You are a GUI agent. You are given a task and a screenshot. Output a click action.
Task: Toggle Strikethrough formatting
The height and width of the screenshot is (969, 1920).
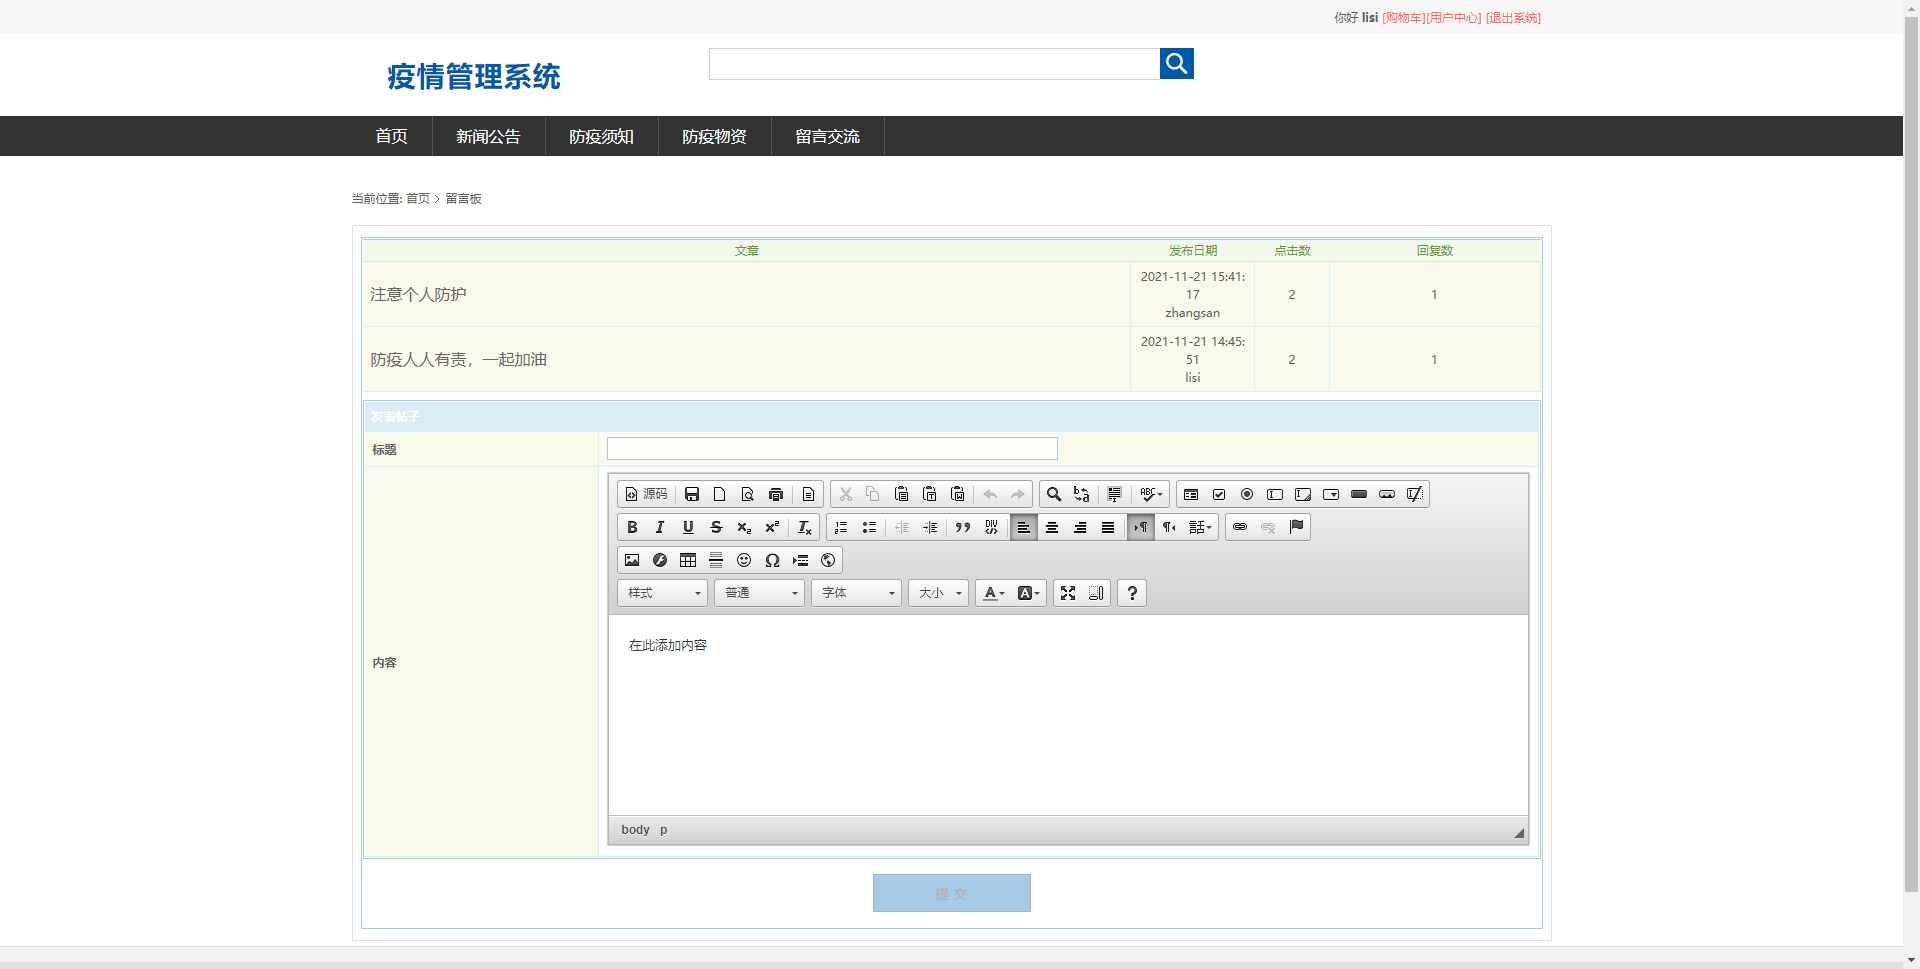click(x=716, y=527)
